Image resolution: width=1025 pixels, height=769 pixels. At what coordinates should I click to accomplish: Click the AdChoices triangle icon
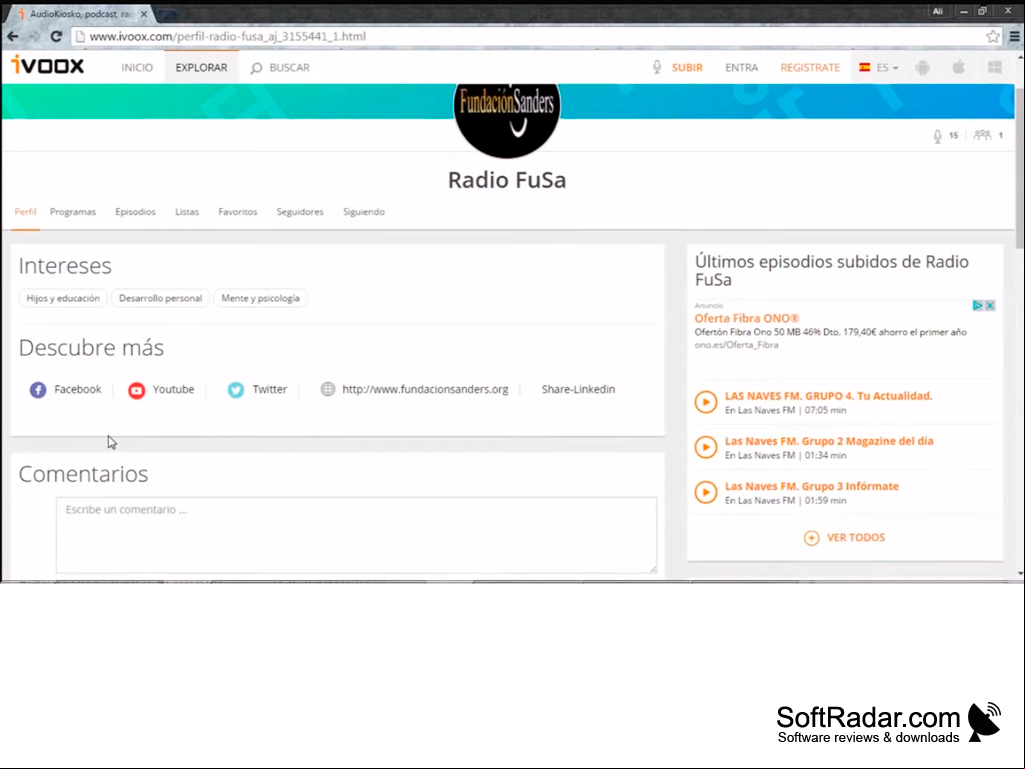coord(977,305)
